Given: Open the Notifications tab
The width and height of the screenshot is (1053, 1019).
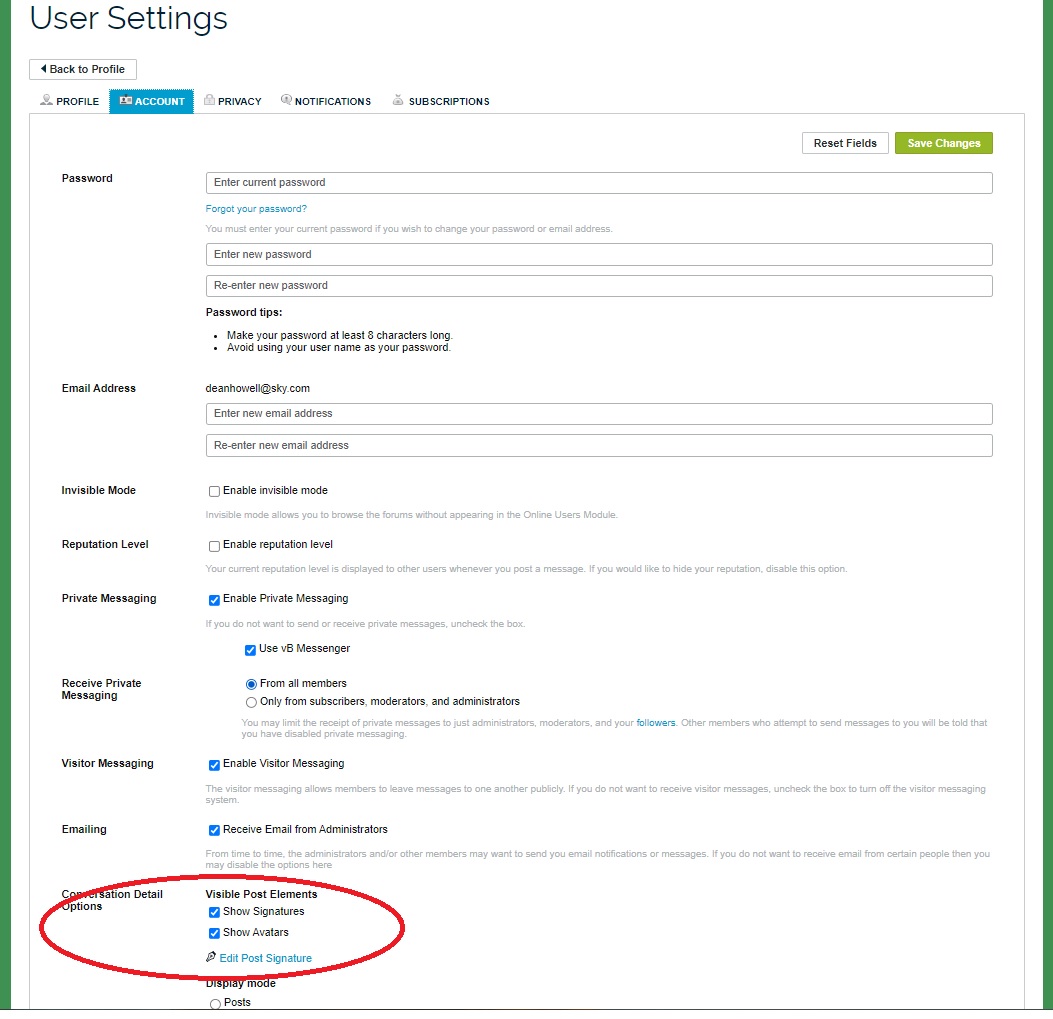Looking at the screenshot, I should coord(326,101).
